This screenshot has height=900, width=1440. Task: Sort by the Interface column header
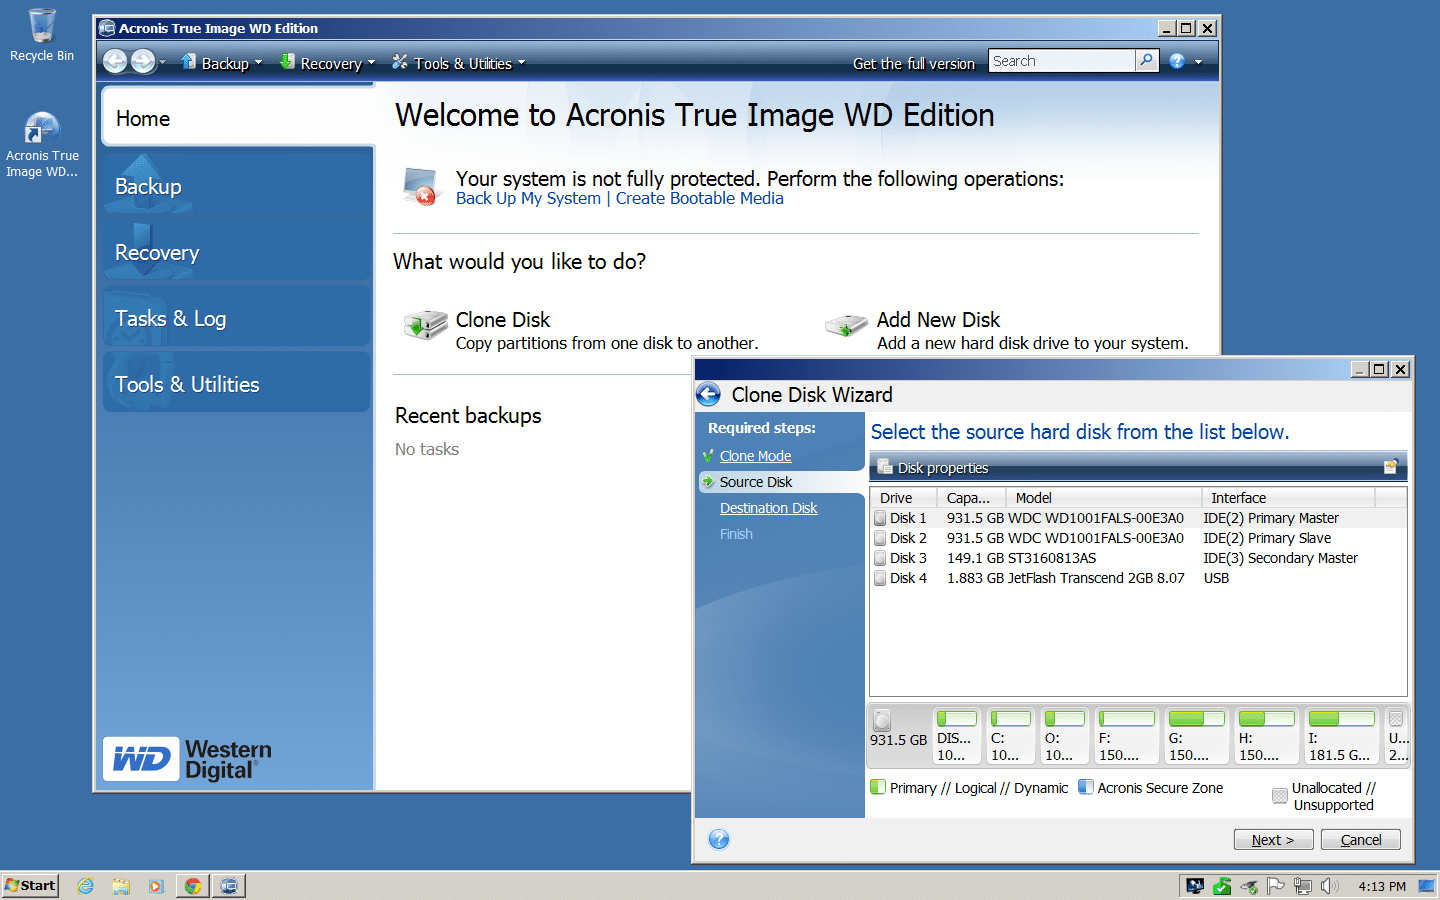[1289, 498]
